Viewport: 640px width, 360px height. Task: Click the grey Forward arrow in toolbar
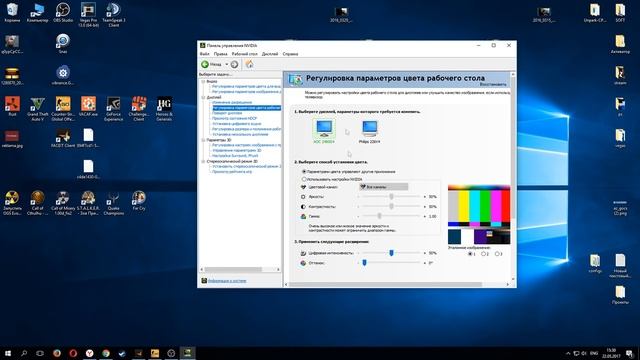(234, 64)
